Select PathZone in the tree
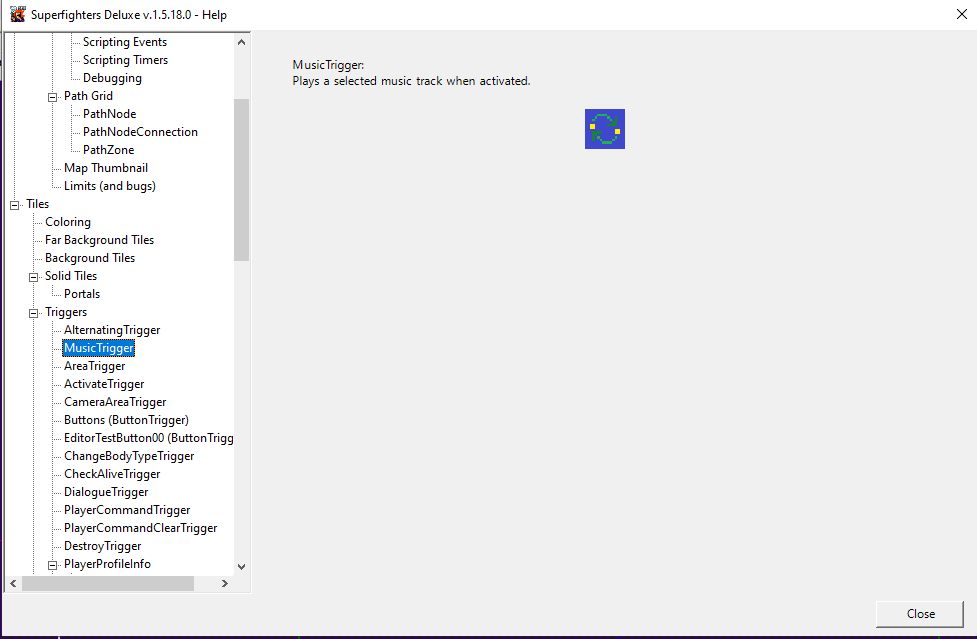977x639 pixels. [108, 150]
